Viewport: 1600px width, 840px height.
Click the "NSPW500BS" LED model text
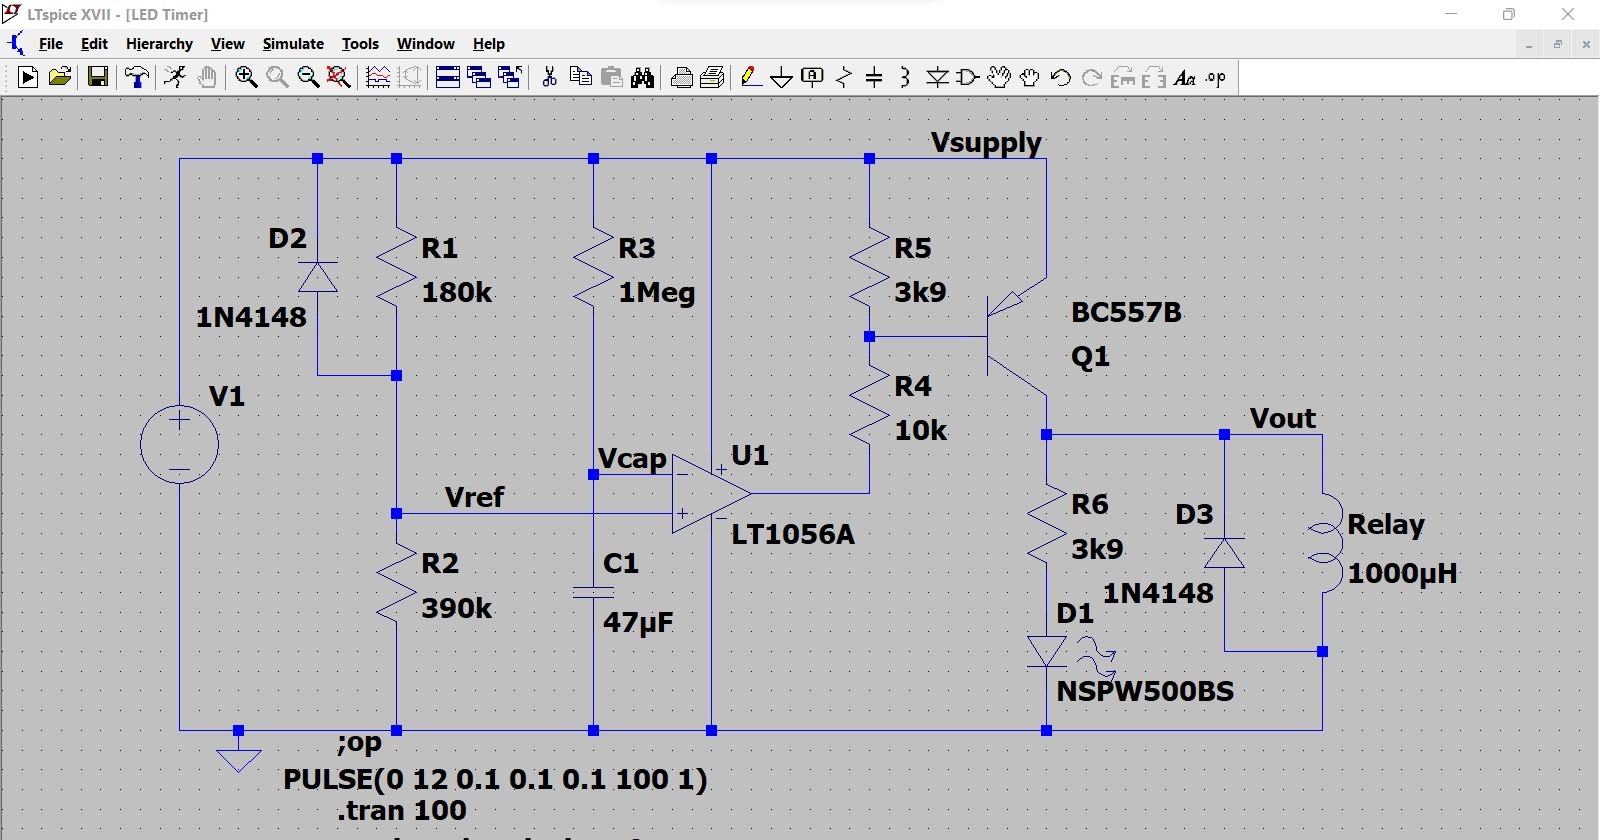[x=1145, y=691]
